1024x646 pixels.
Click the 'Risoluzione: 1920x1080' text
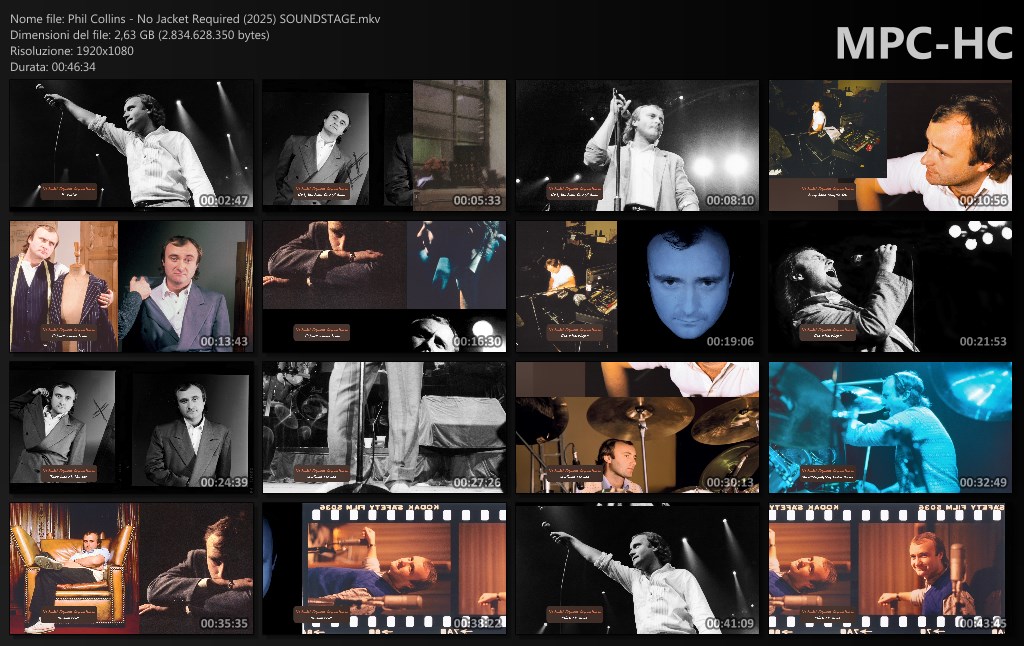(x=72, y=51)
